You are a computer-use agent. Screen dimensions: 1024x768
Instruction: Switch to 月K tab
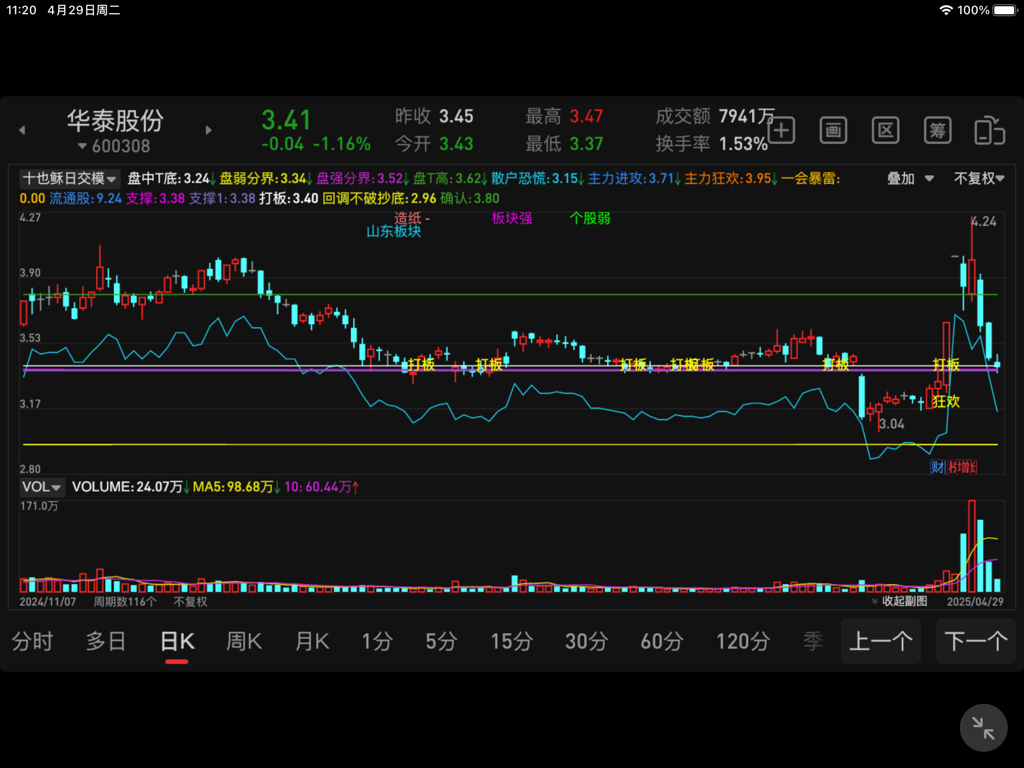tap(312, 641)
